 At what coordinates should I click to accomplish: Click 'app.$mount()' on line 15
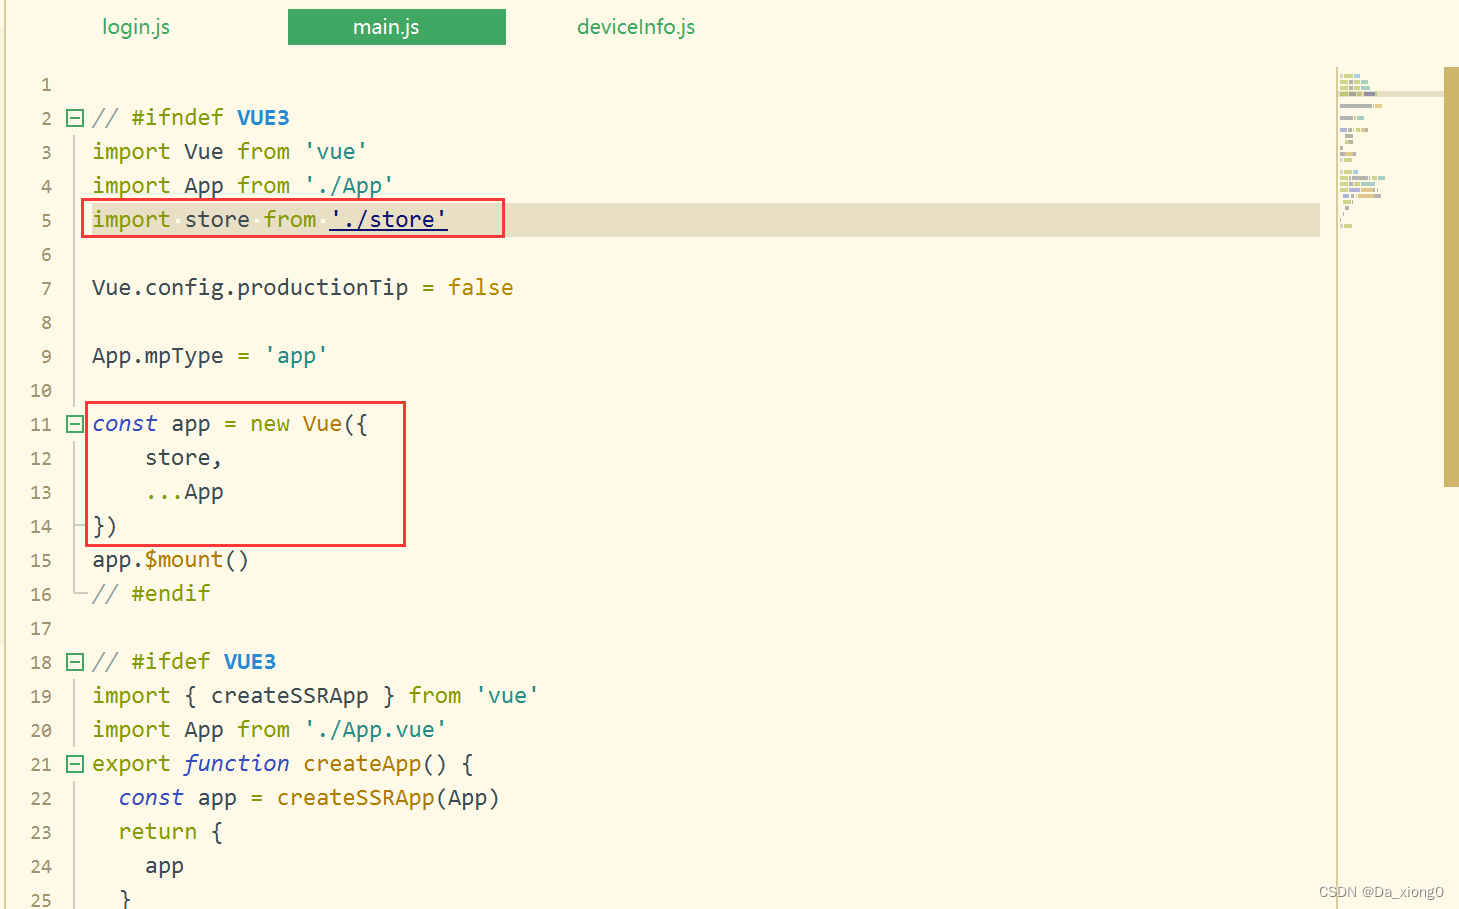[170, 560]
